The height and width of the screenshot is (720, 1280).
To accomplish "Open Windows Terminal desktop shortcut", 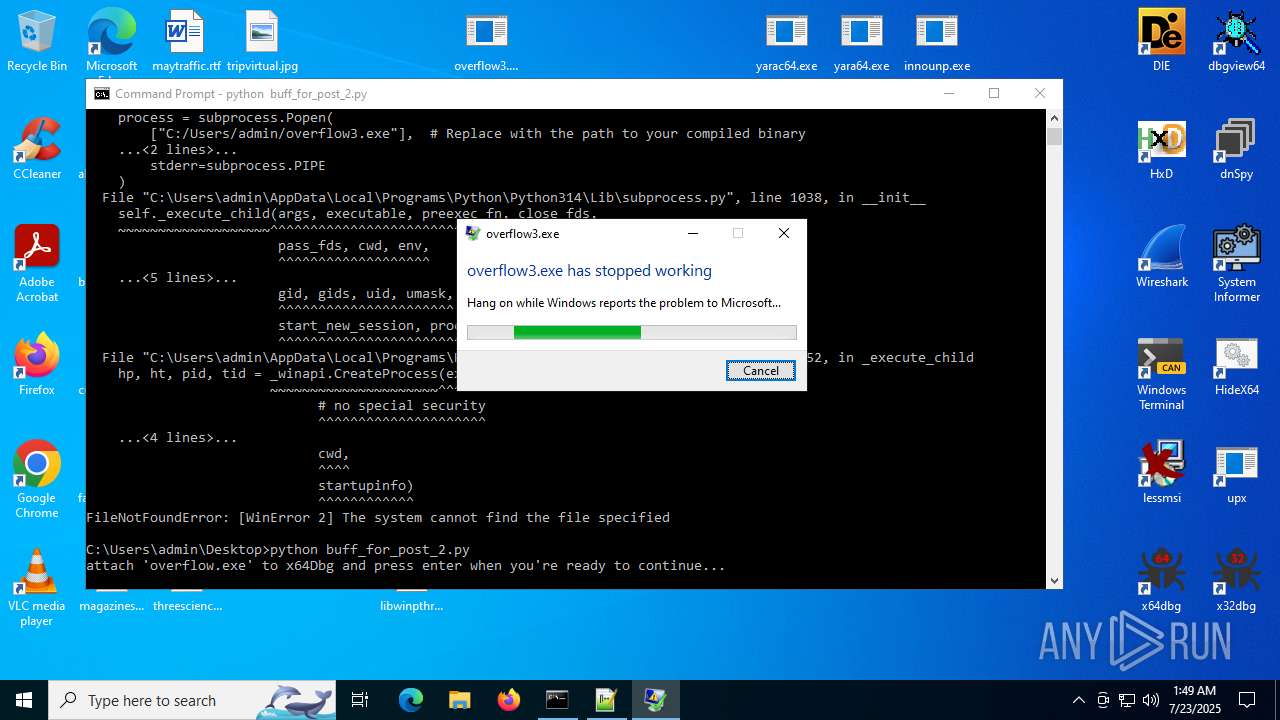I will pos(1161,373).
